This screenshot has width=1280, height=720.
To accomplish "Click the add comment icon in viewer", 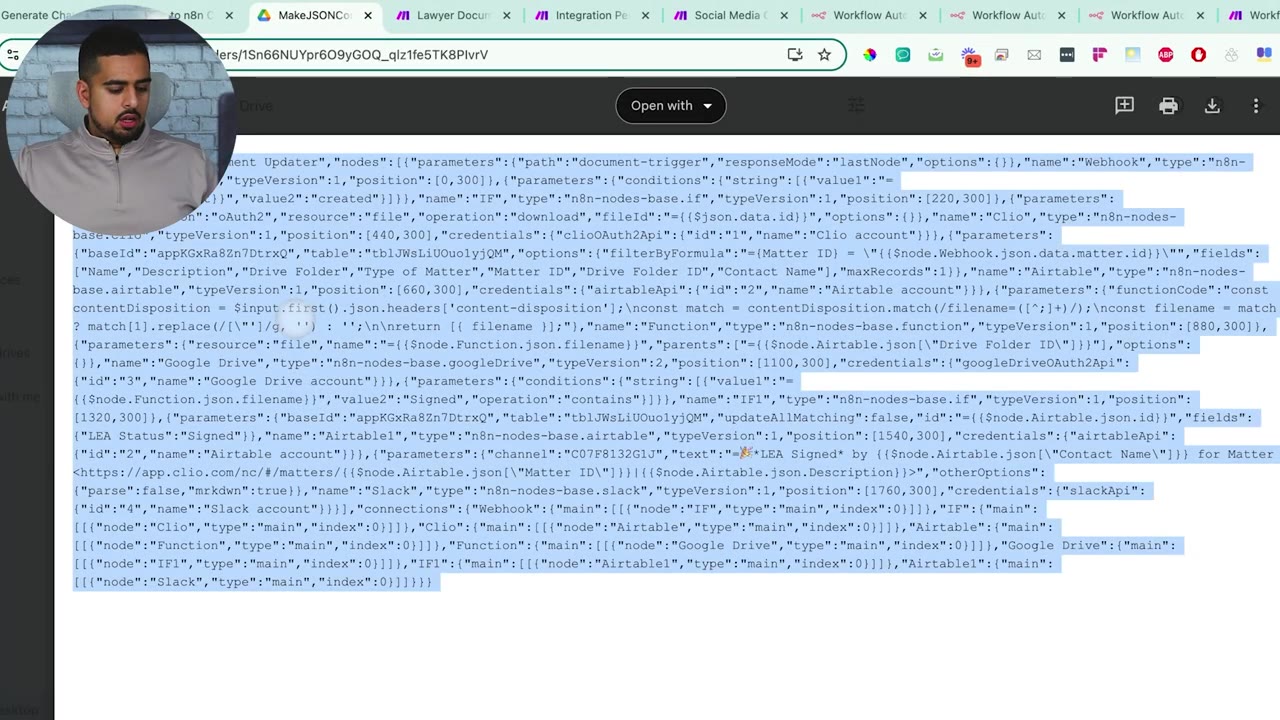I will tap(1124, 105).
